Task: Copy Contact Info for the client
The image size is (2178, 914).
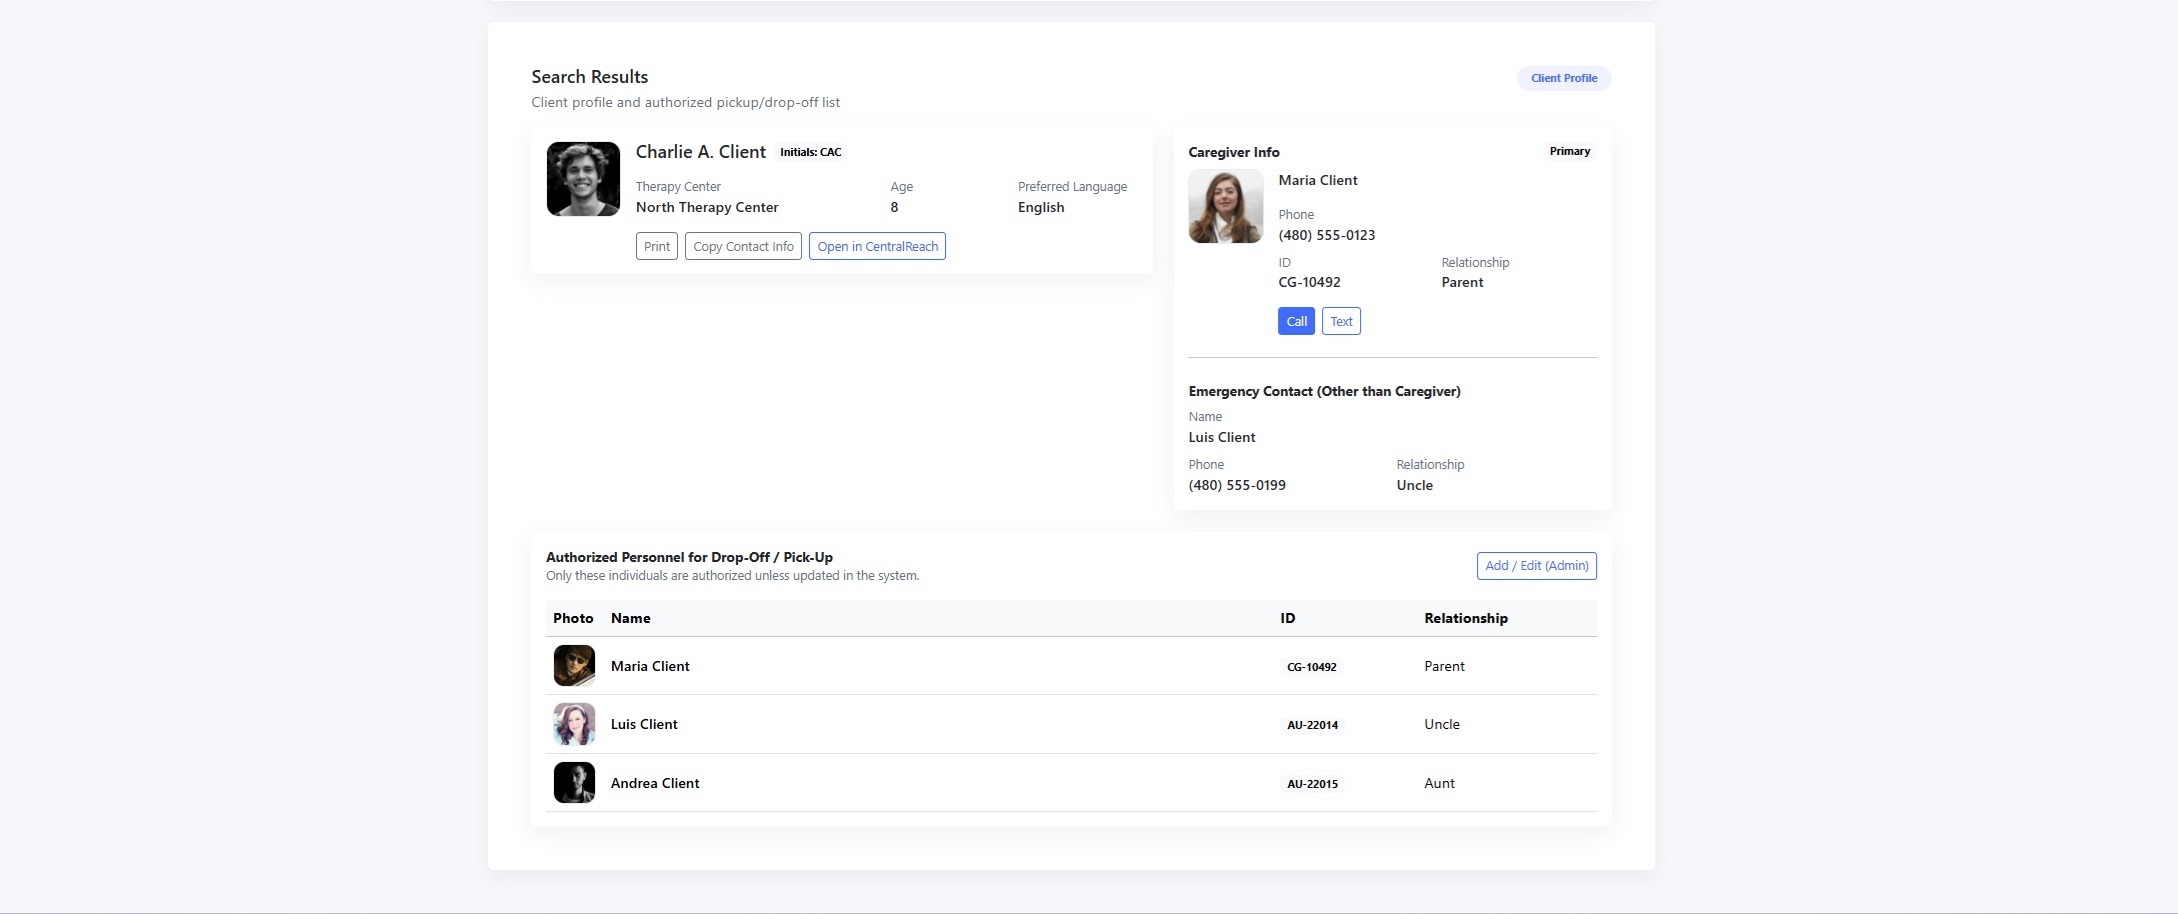Action: [x=743, y=247]
